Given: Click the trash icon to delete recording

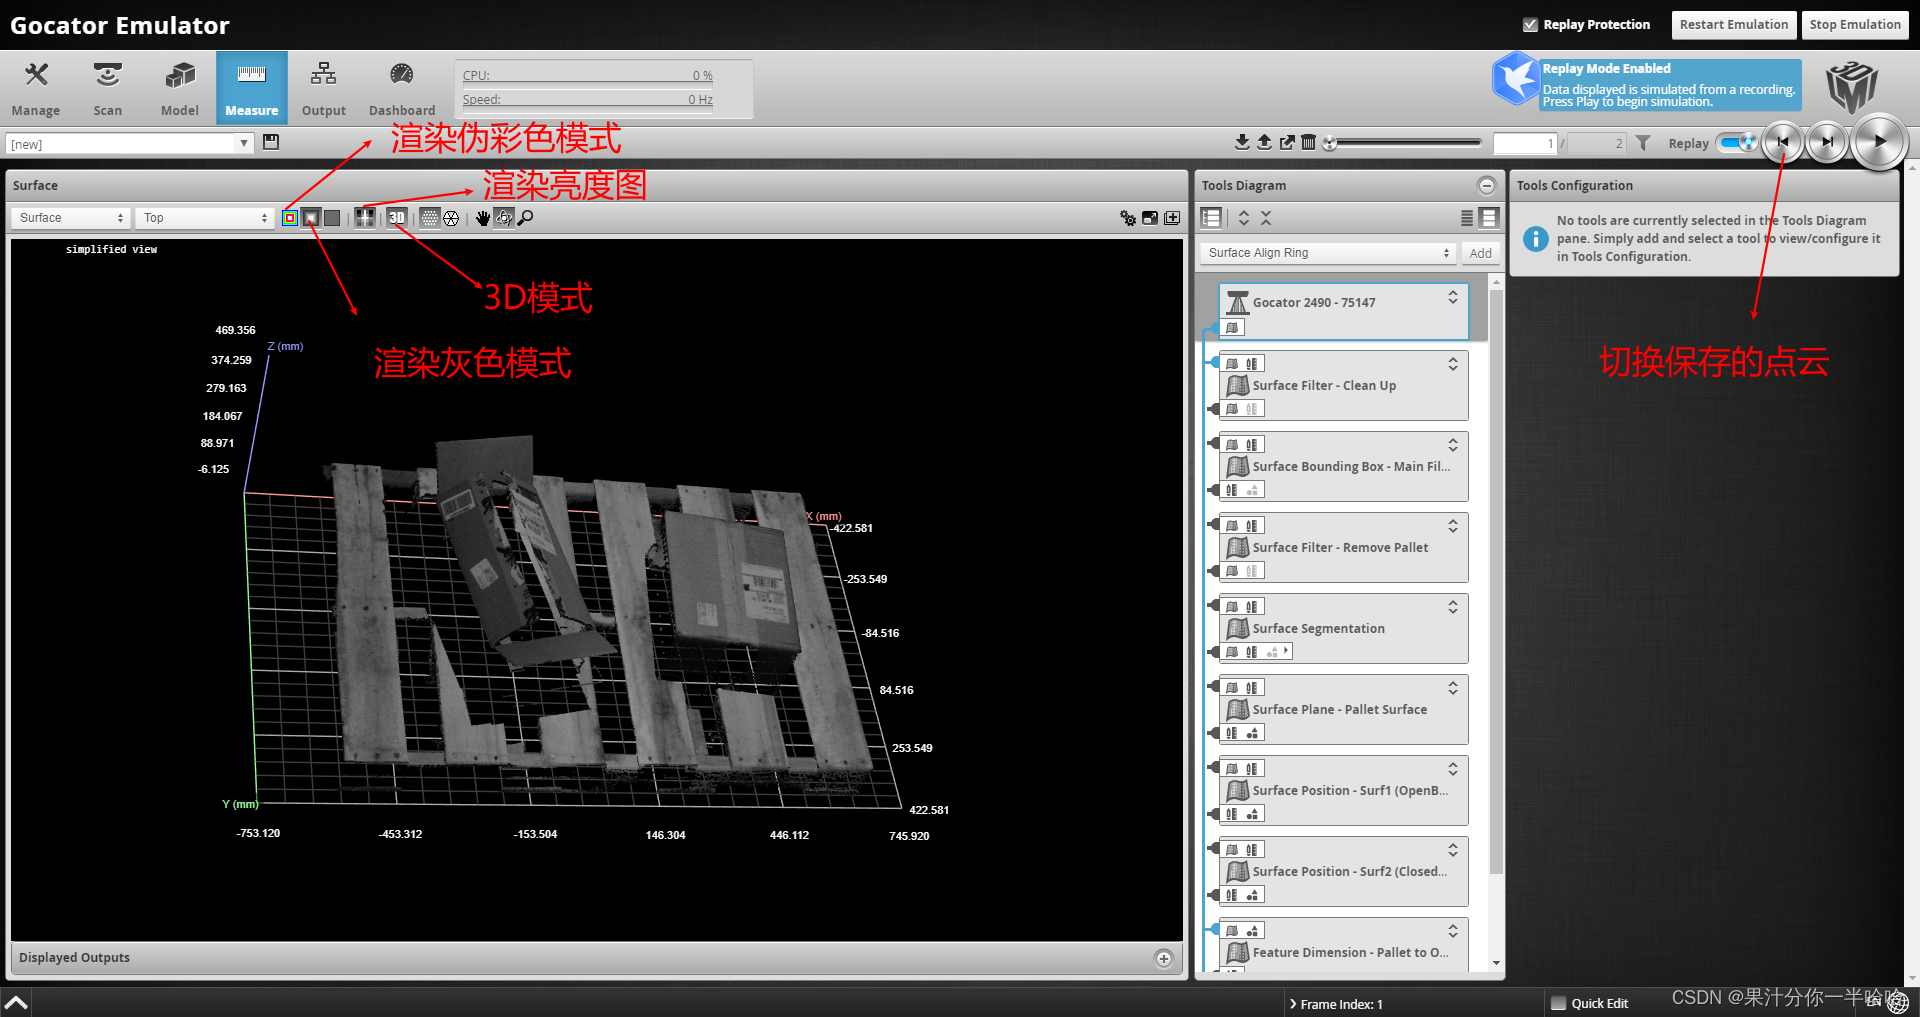Looking at the screenshot, I should click(x=1310, y=142).
